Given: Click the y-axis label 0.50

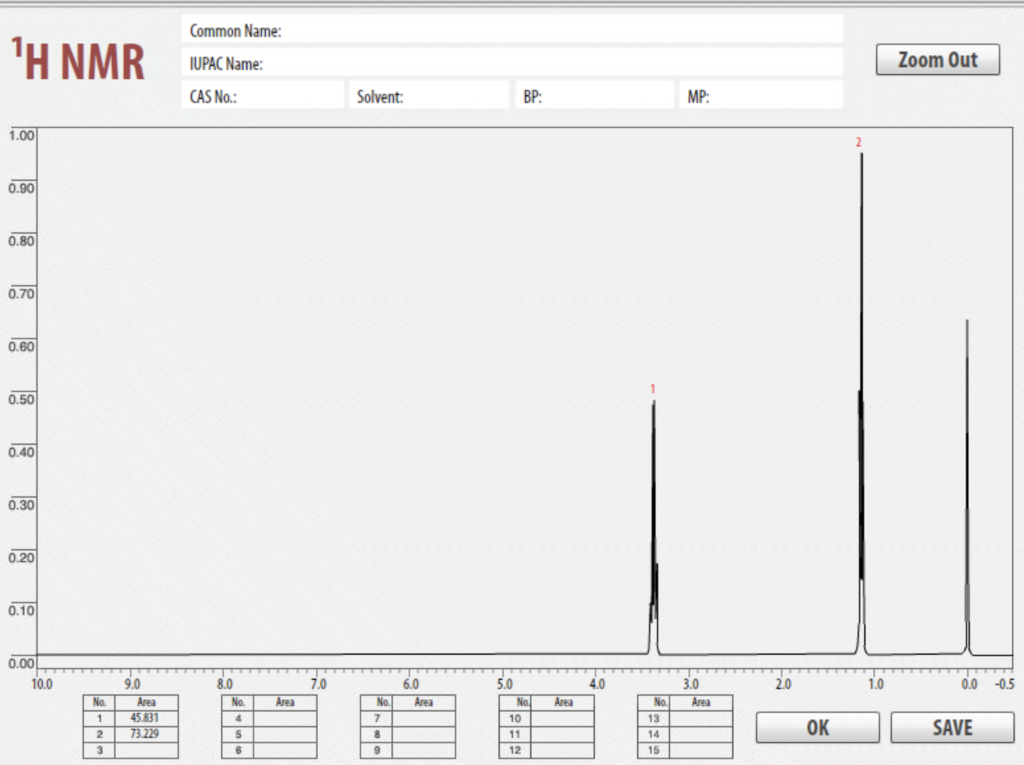Looking at the screenshot, I should [21, 399].
